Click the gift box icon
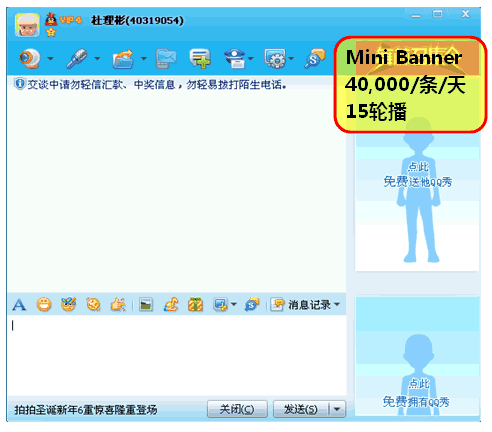 195,304
